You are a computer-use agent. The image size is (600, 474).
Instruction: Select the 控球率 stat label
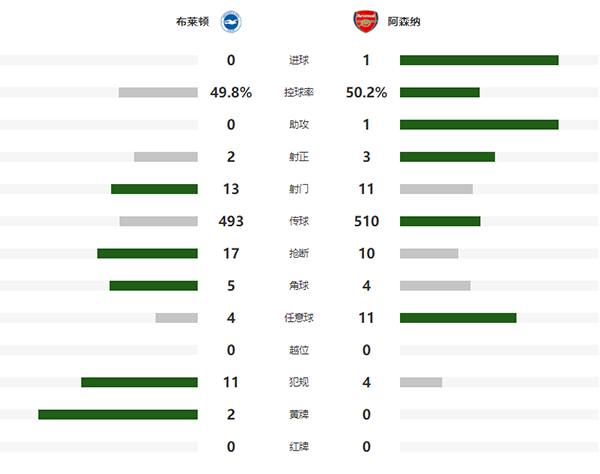tap(300, 93)
